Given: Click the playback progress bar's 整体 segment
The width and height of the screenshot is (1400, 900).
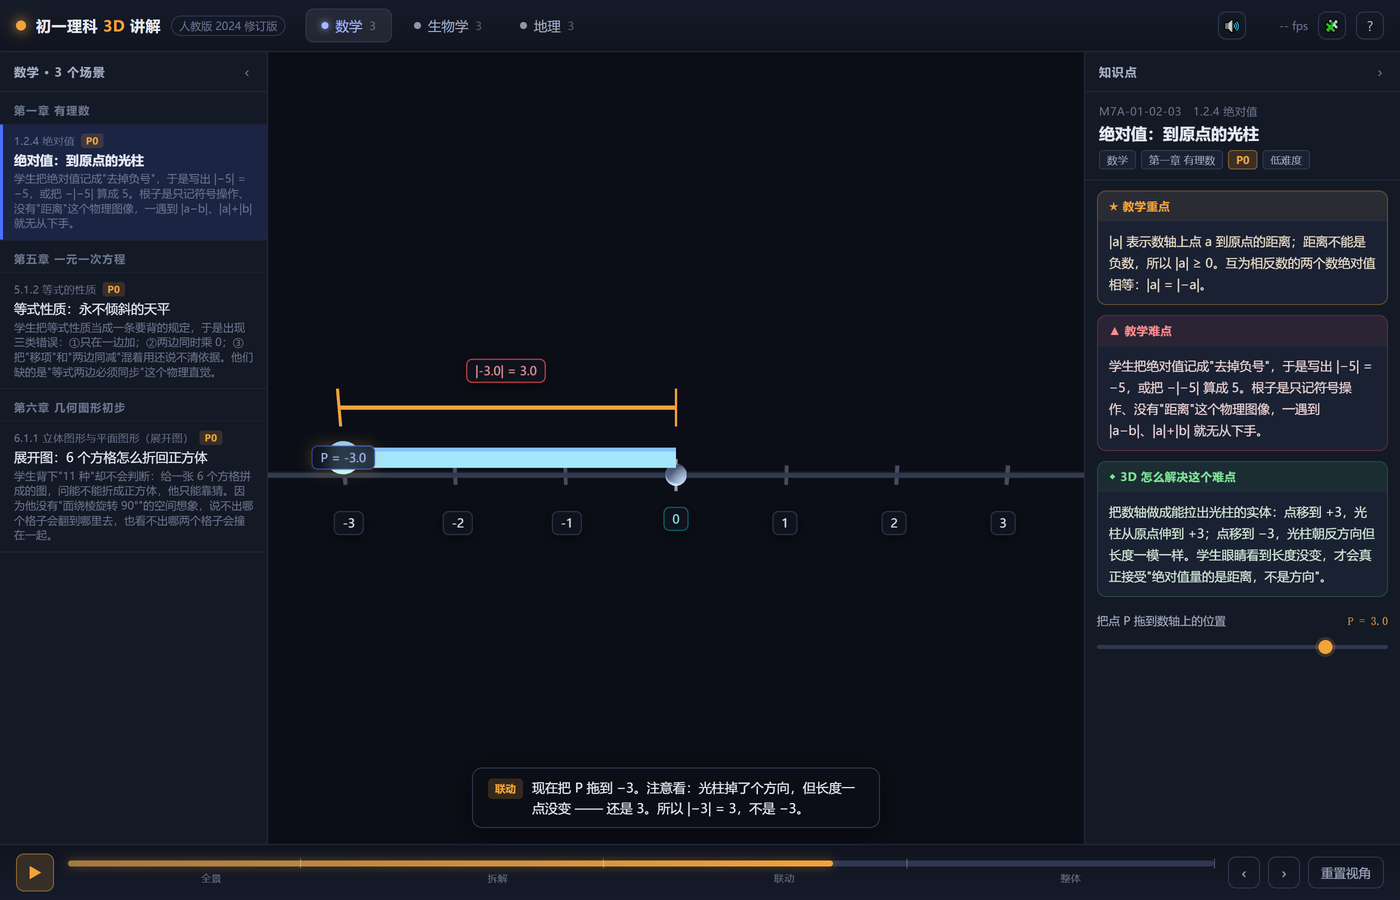Looking at the screenshot, I should tap(1060, 863).
